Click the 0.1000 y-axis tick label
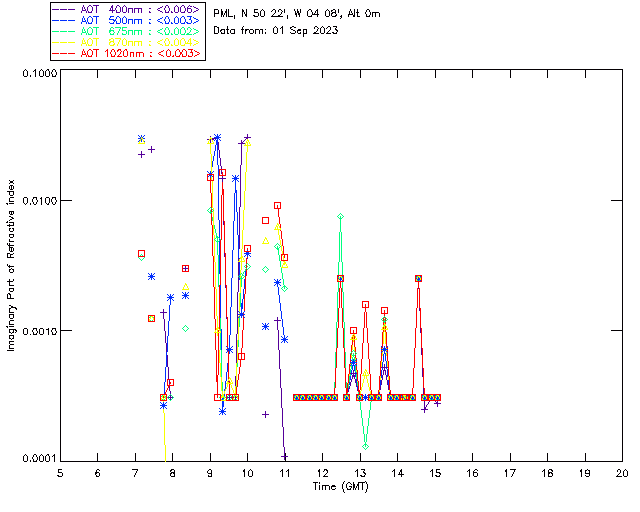The height and width of the screenshot is (512, 640). coord(40,73)
